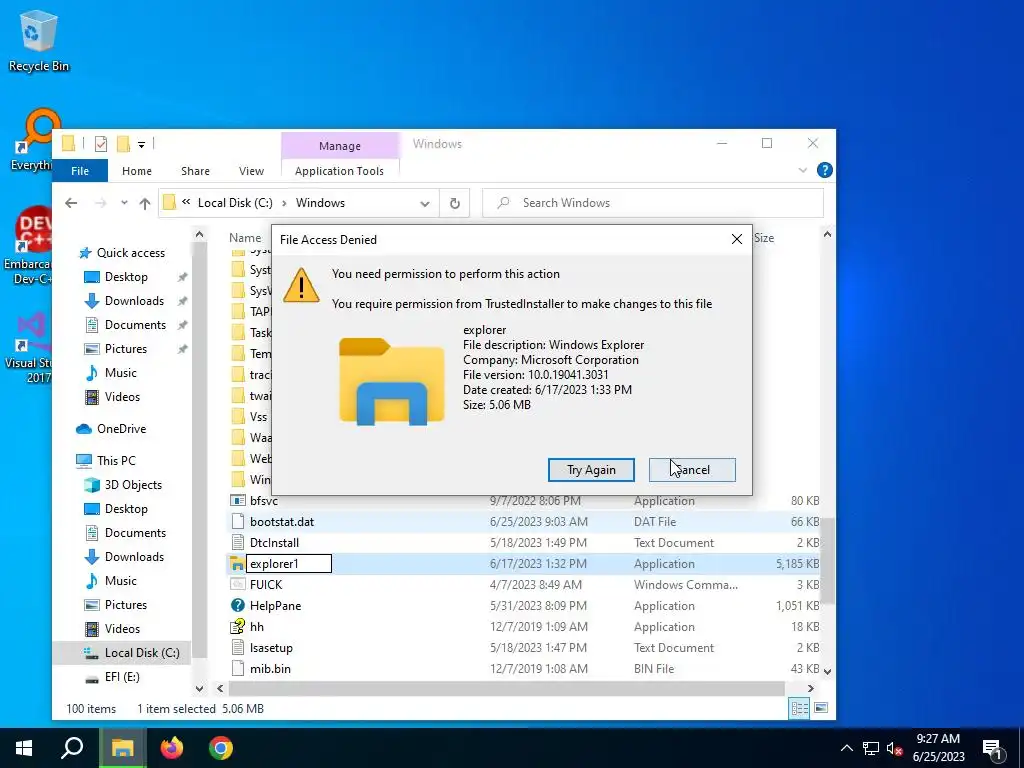This screenshot has width=1024, height=768.
Task: Open address bar history dropdown
Action: point(424,203)
